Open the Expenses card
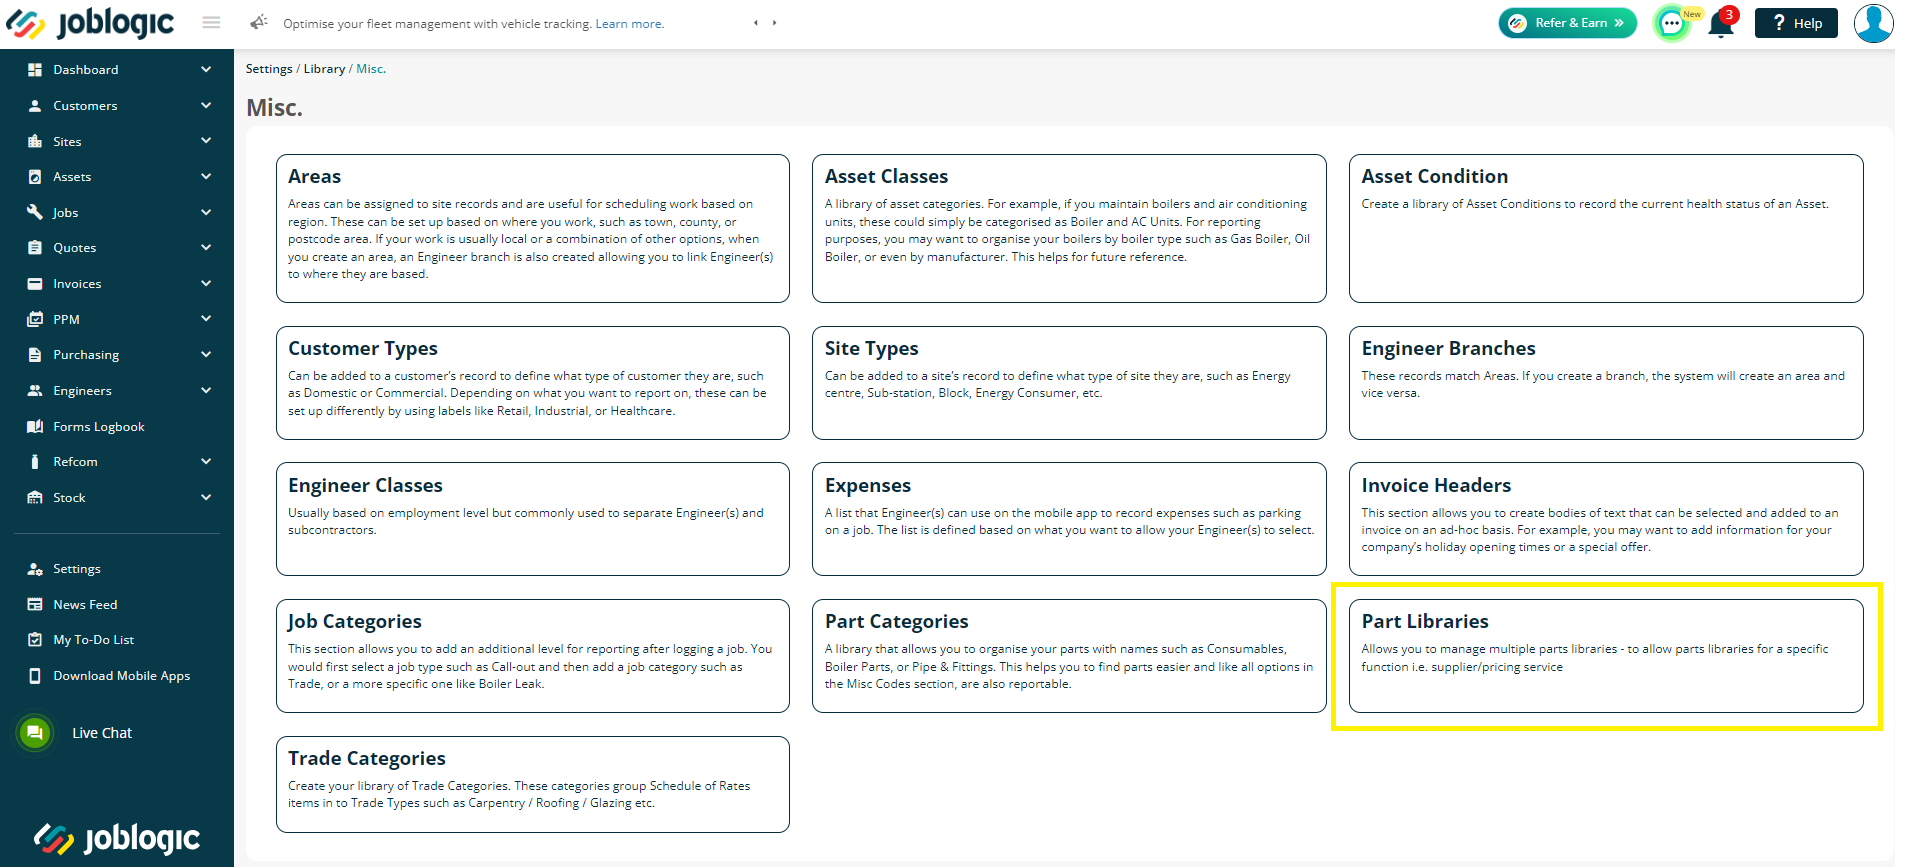Image resolution: width=1922 pixels, height=867 pixels. (x=1069, y=519)
